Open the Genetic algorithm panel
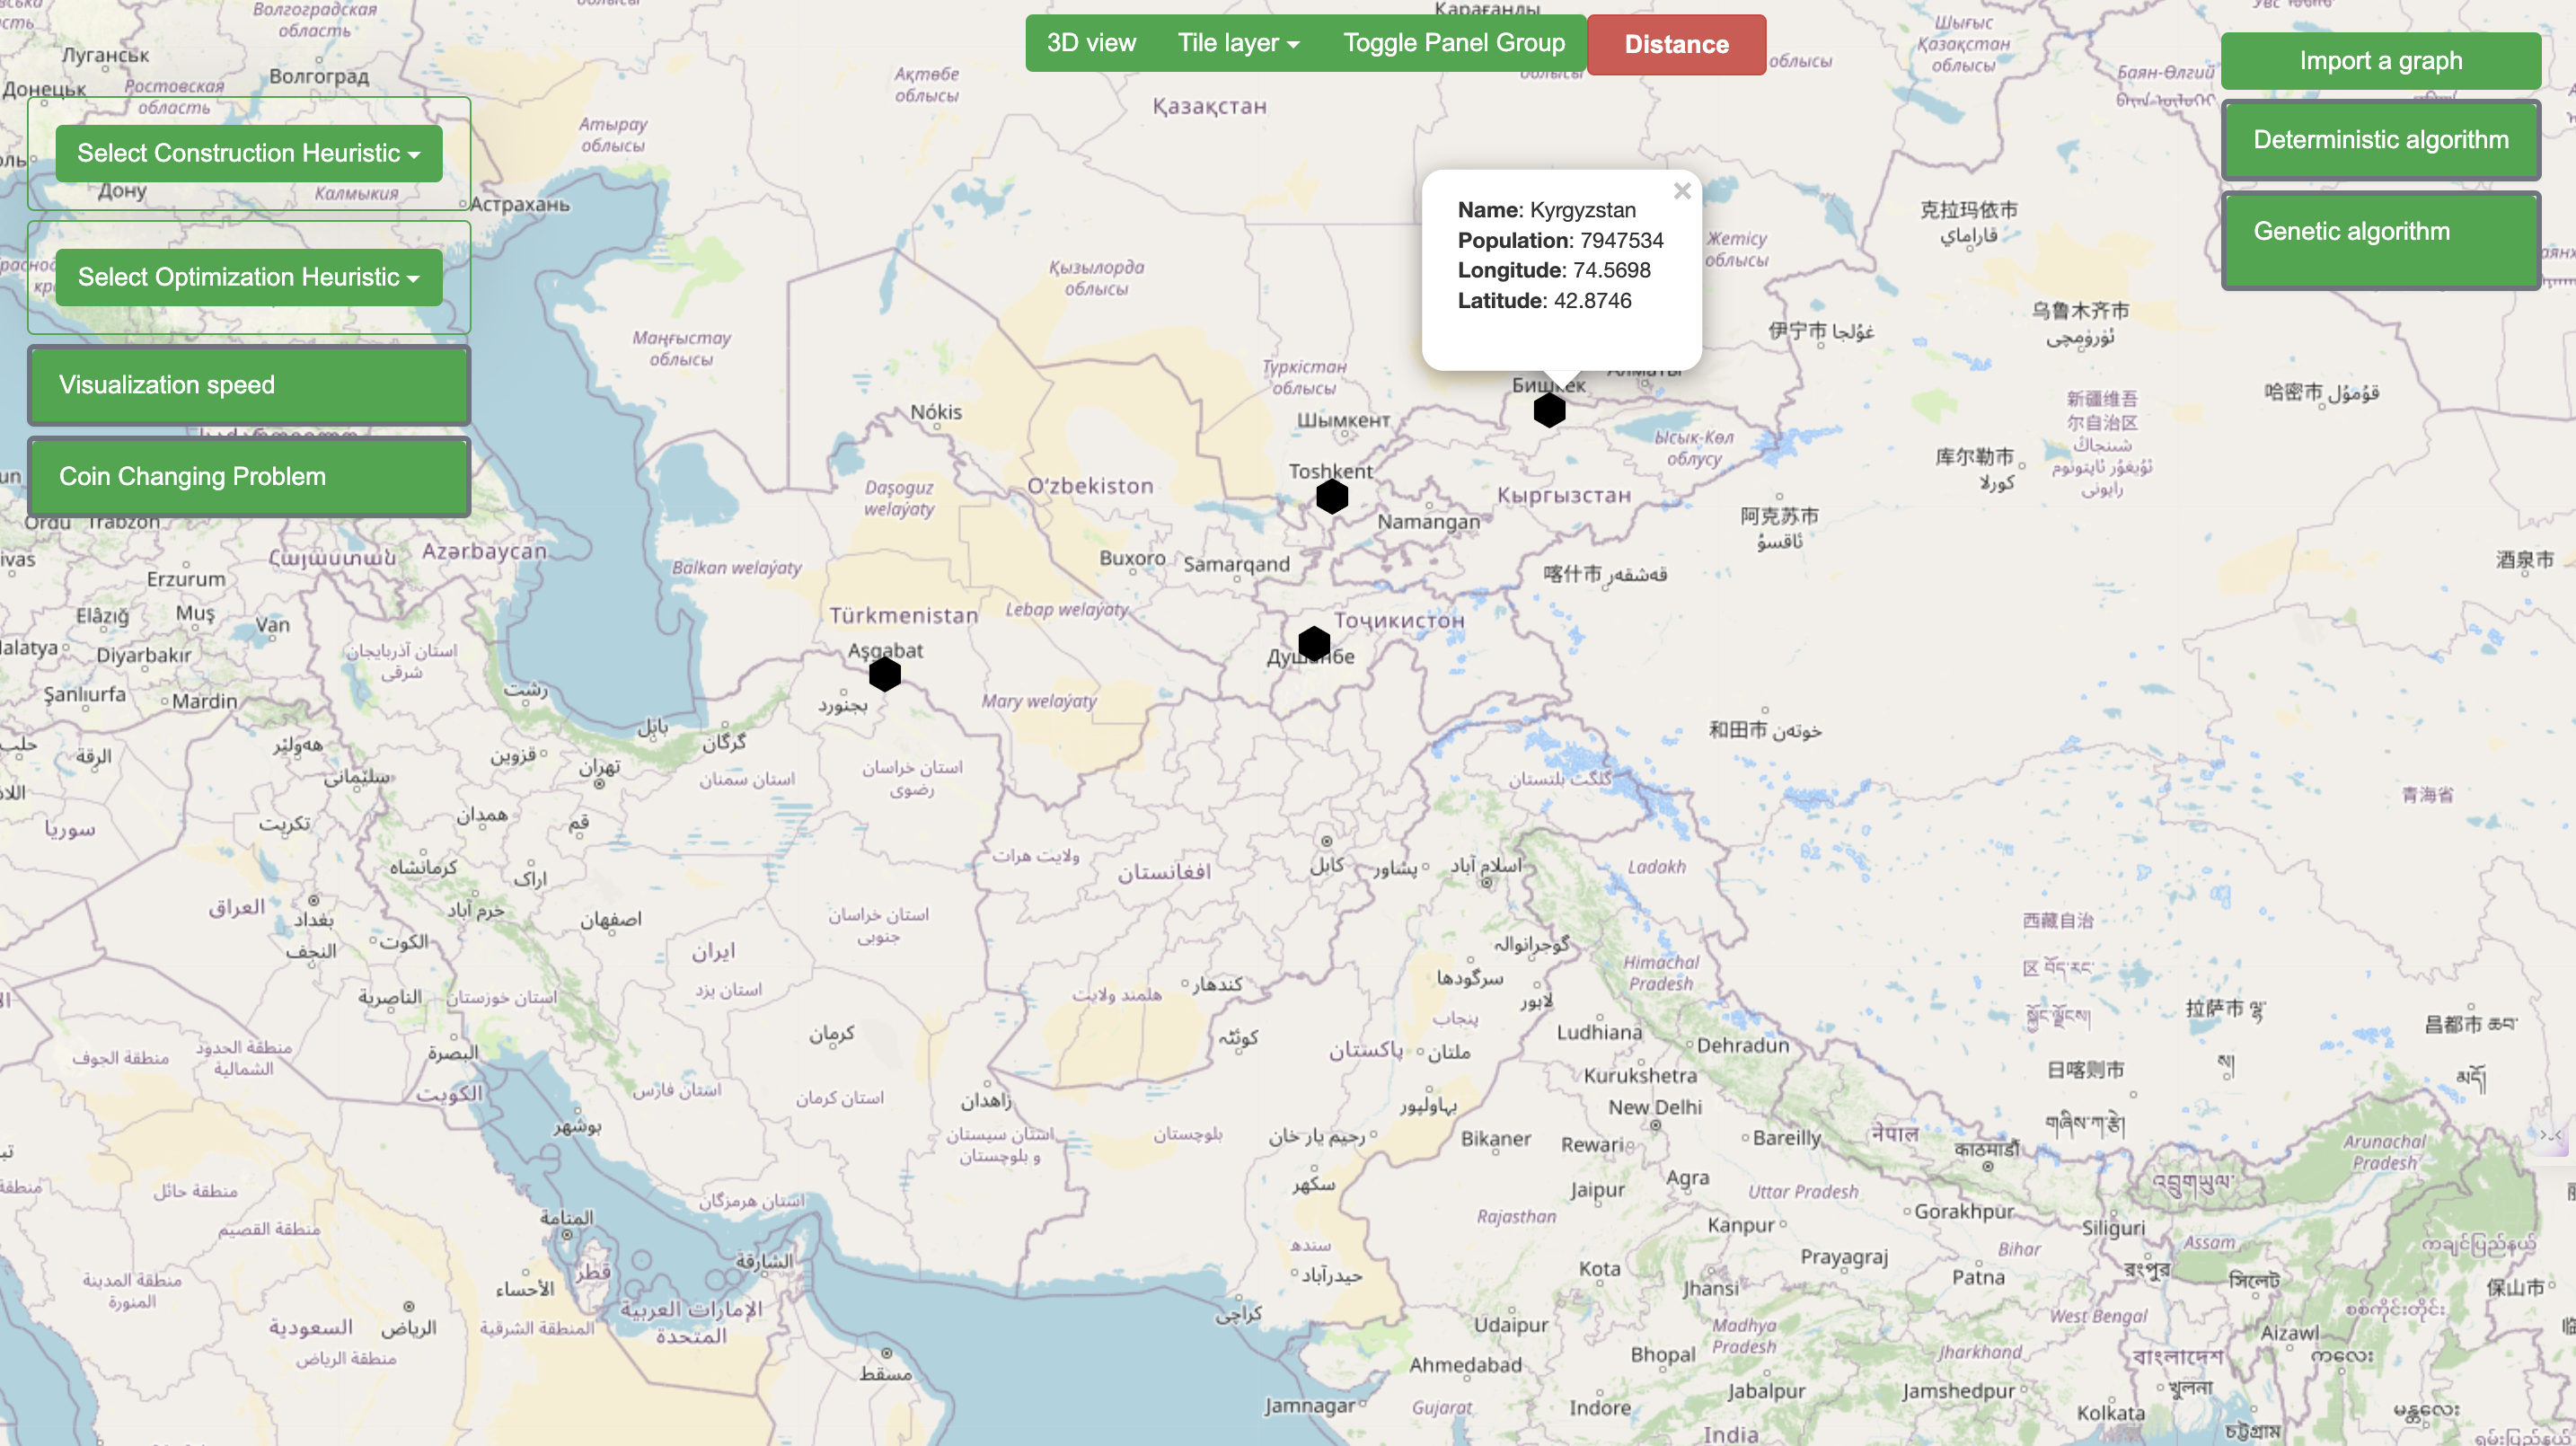The width and height of the screenshot is (2576, 1446). tap(2379, 239)
